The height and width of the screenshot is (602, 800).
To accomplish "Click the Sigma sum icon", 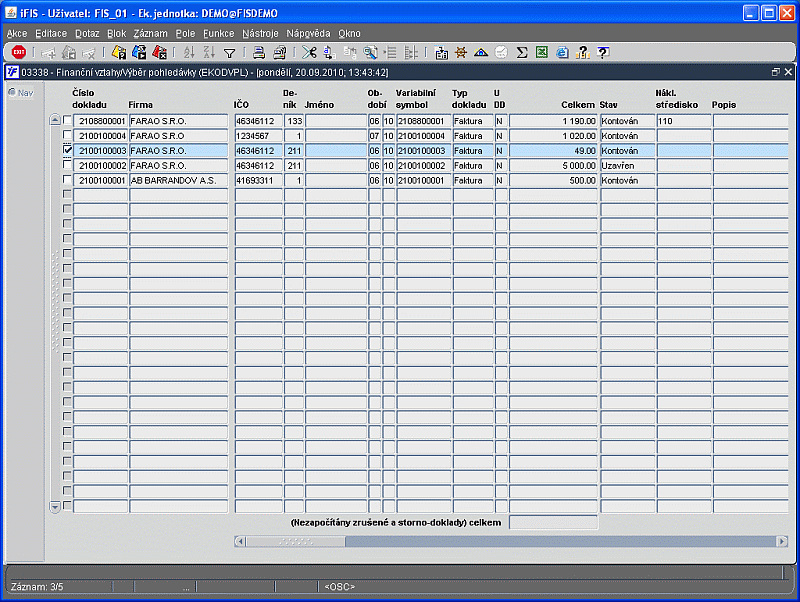I will (521, 52).
